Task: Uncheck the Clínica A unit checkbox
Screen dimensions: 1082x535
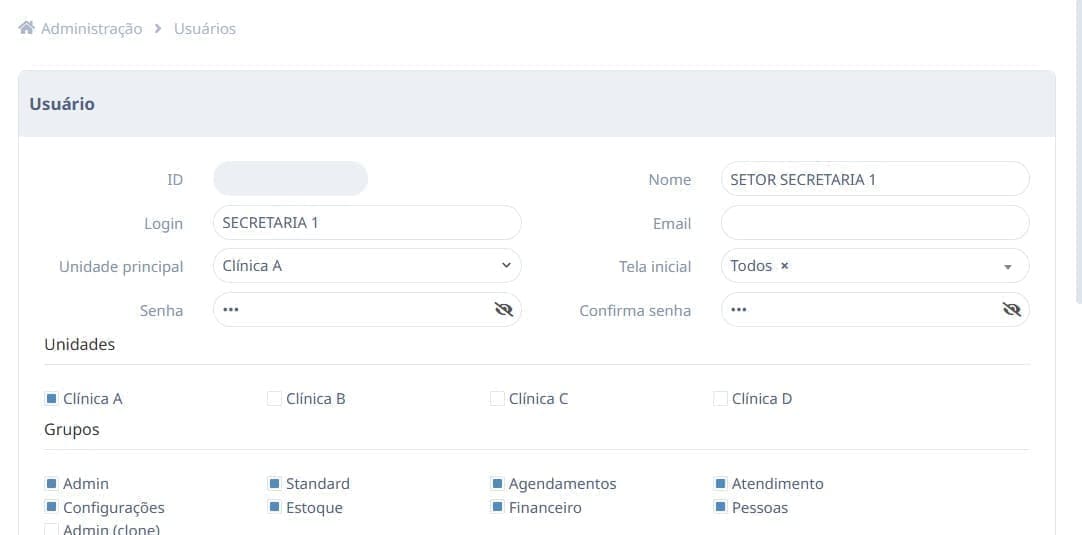Action: click(x=51, y=398)
